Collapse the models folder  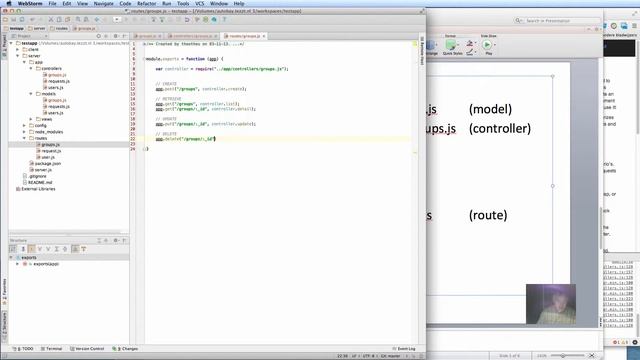(31, 94)
